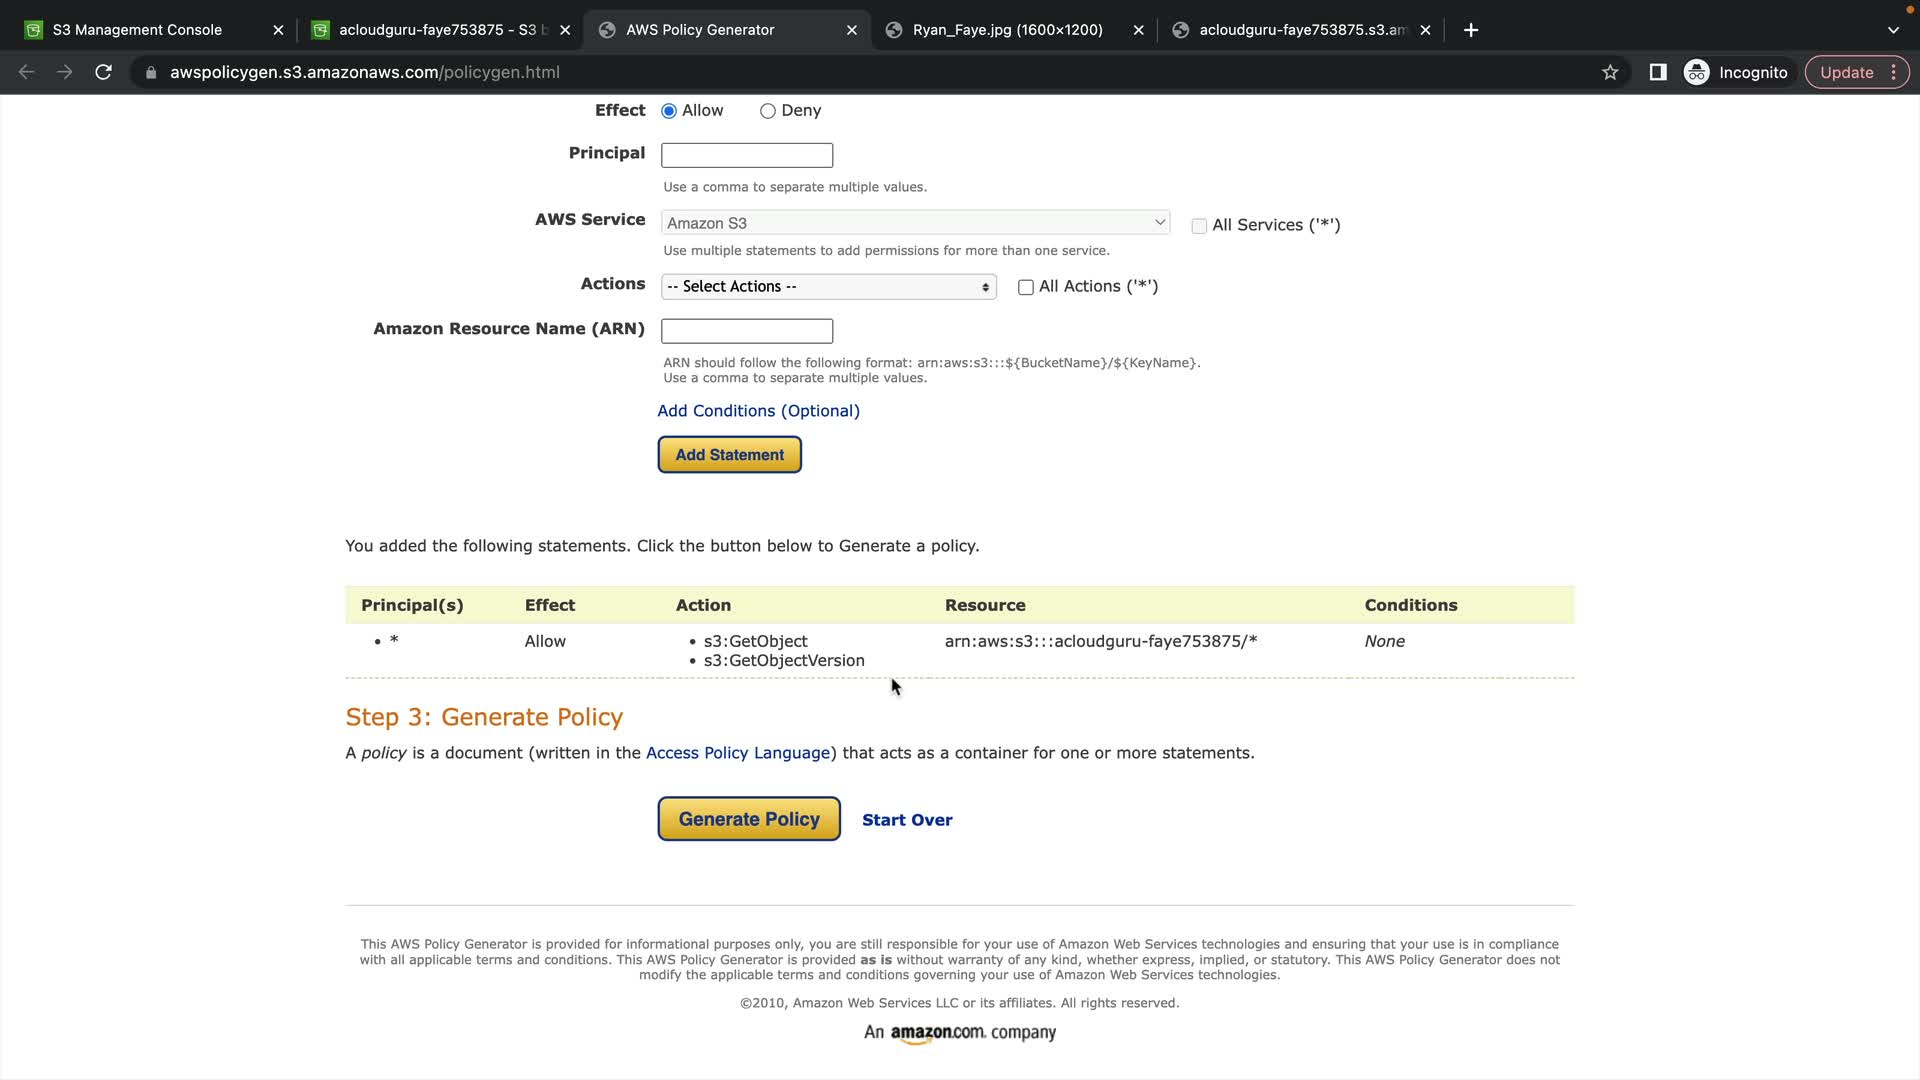Click the Principal input field
1920x1080 pixels.
747,155
